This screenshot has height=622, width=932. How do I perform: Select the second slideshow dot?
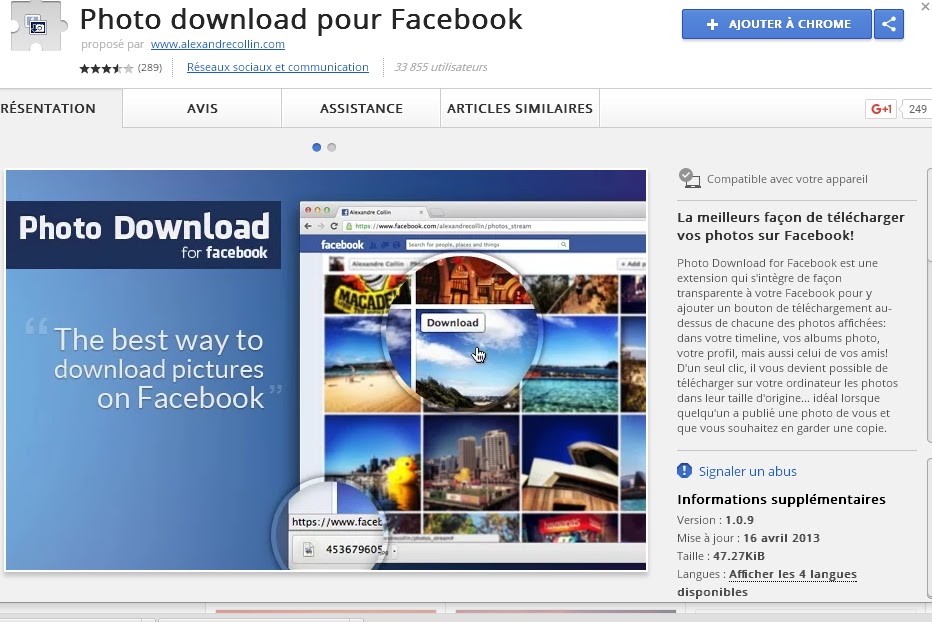click(x=332, y=147)
